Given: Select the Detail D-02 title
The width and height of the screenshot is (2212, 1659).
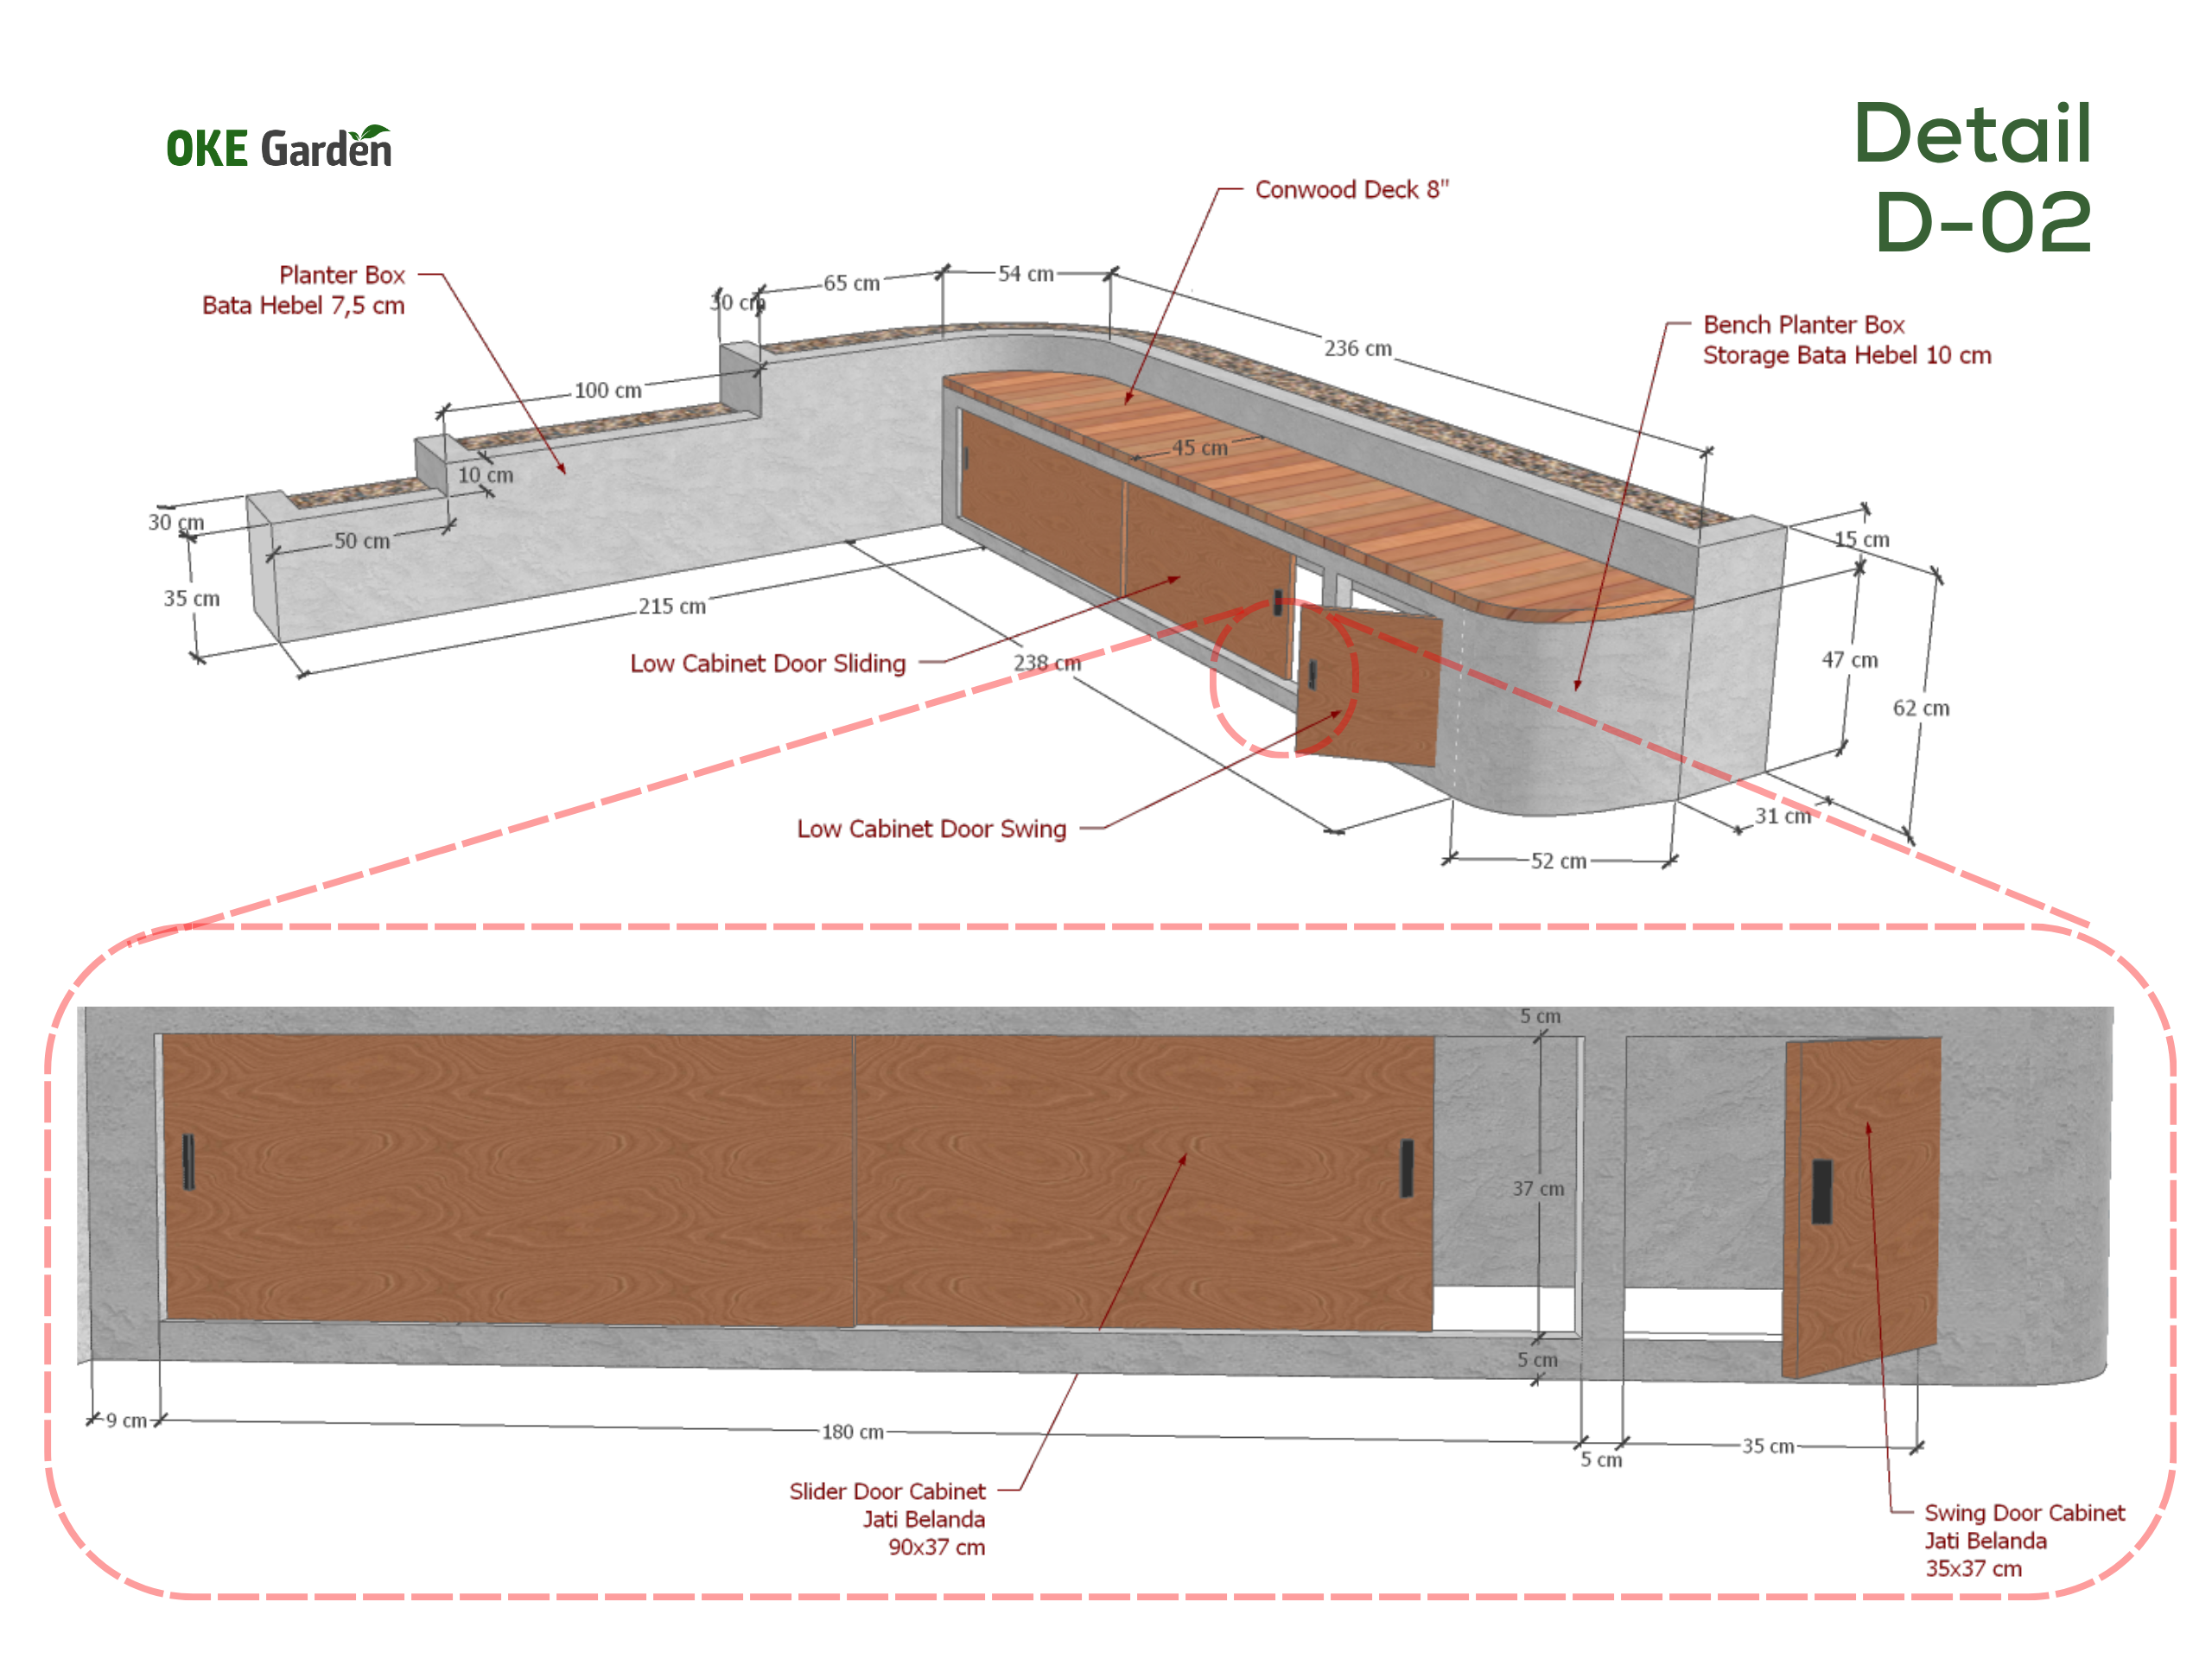Looking at the screenshot, I should click(1972, 177).
